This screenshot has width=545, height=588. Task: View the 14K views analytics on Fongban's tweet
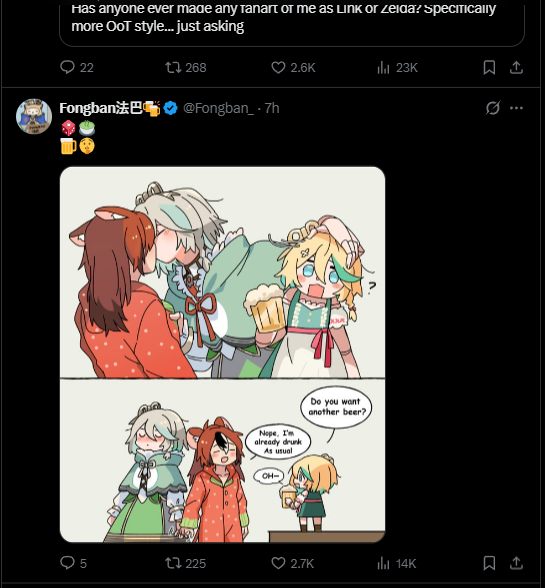396,563
